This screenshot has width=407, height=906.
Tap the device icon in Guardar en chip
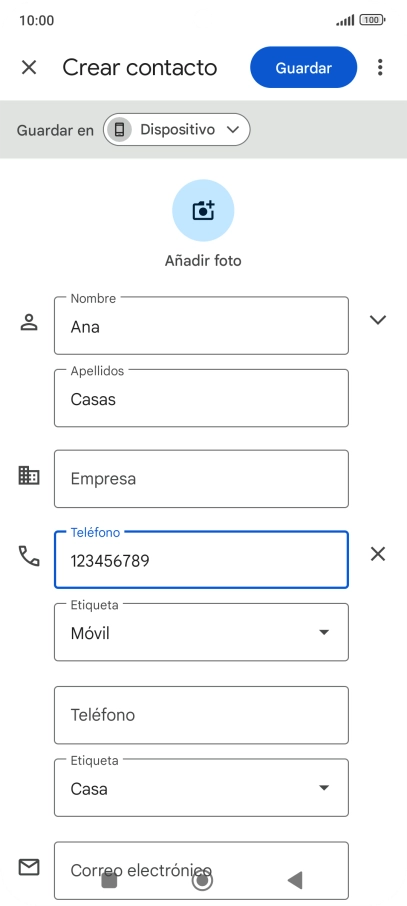119,129
